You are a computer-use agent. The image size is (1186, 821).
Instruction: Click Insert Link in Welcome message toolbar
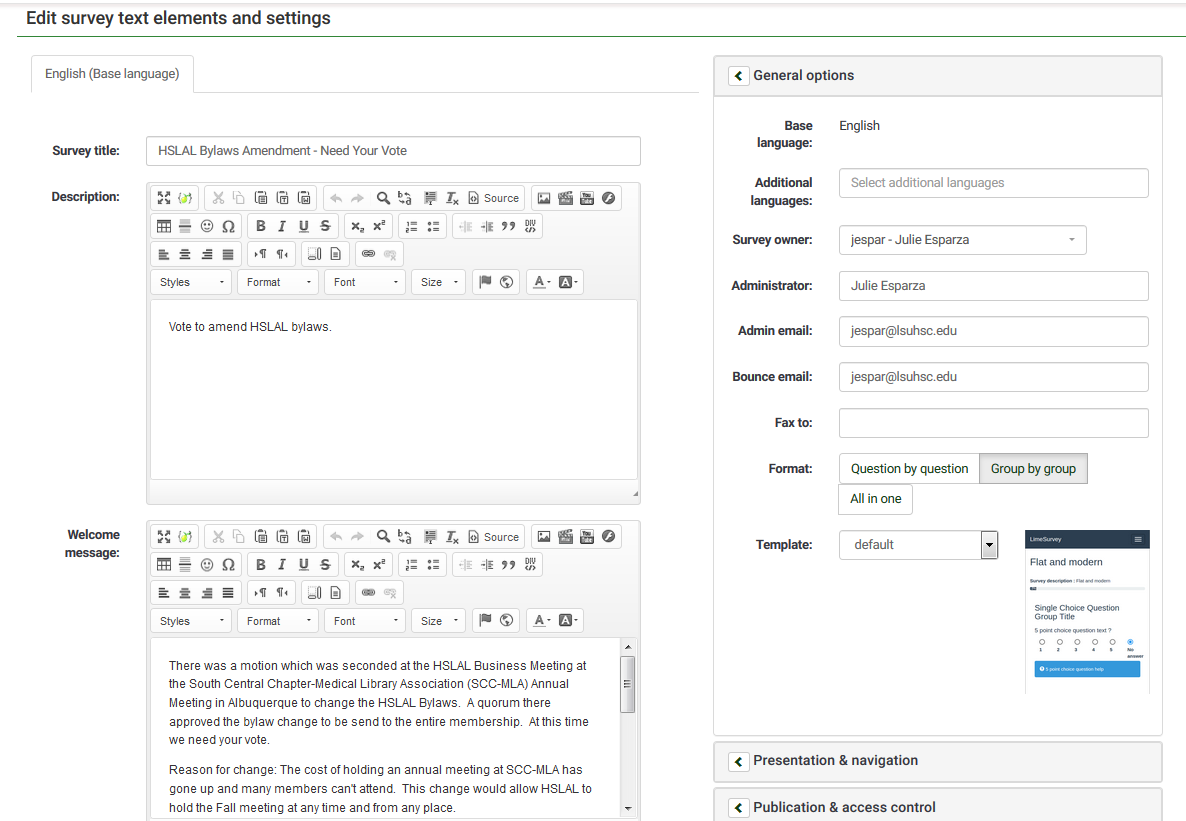[x=368, y=593]
